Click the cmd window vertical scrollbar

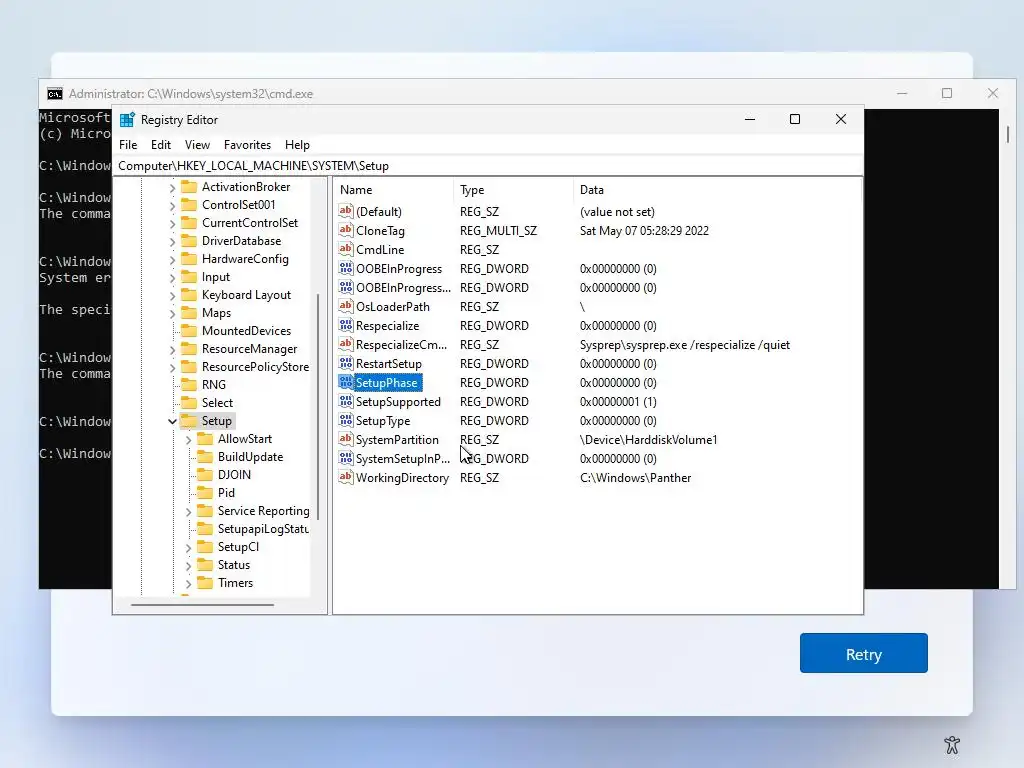[1008, 135]
